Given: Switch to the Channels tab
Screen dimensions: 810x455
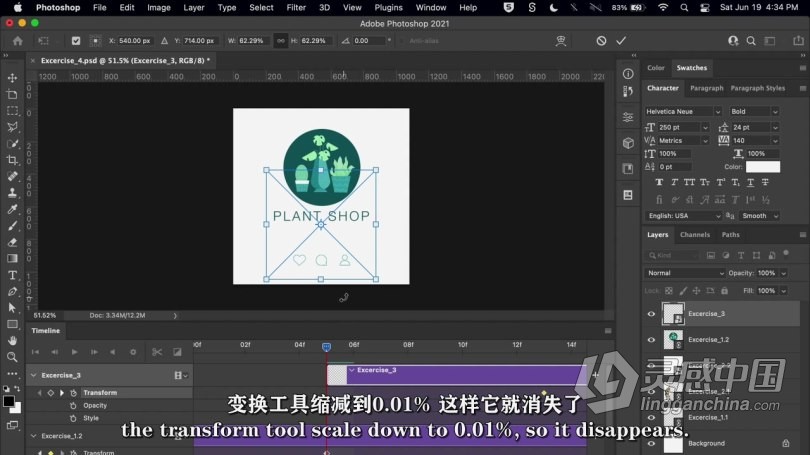Looking at the screenshot, I should (695, 235).
